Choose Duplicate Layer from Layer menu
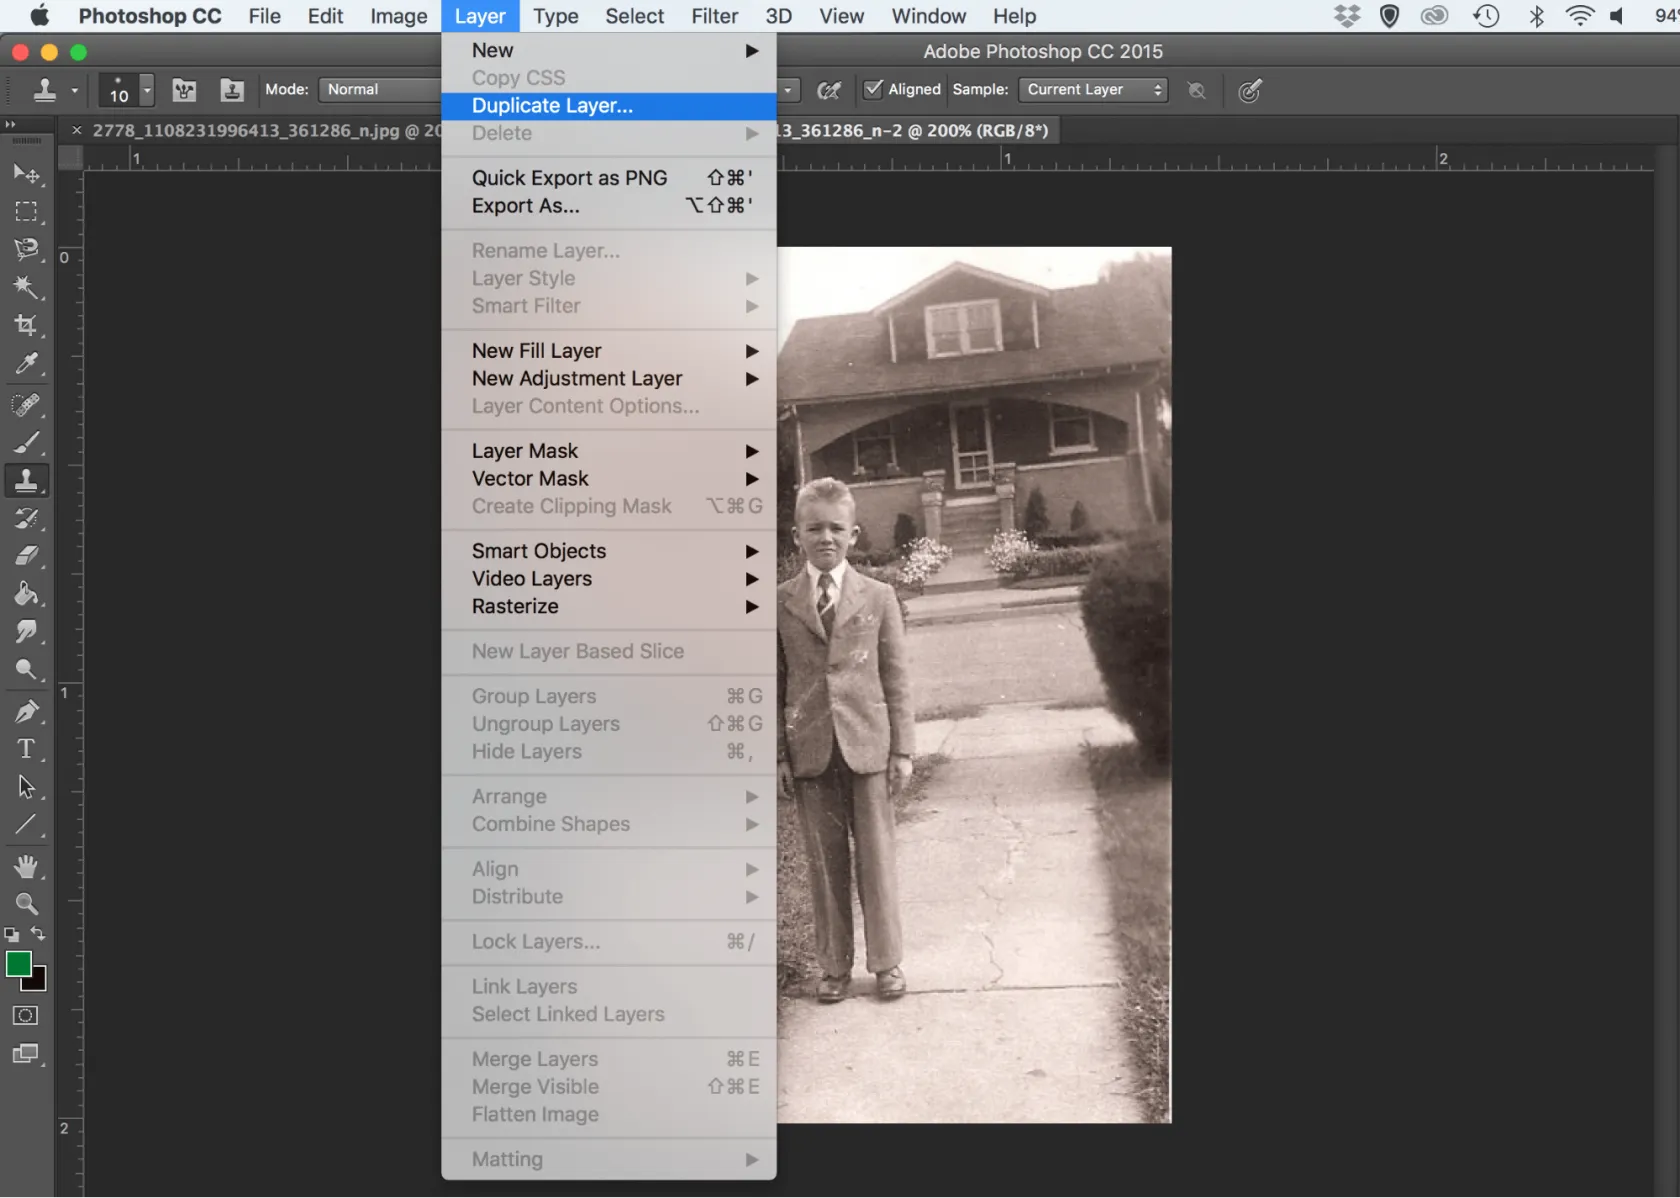The width and height of the screenshot is (1680, 1198). (552, 106)
